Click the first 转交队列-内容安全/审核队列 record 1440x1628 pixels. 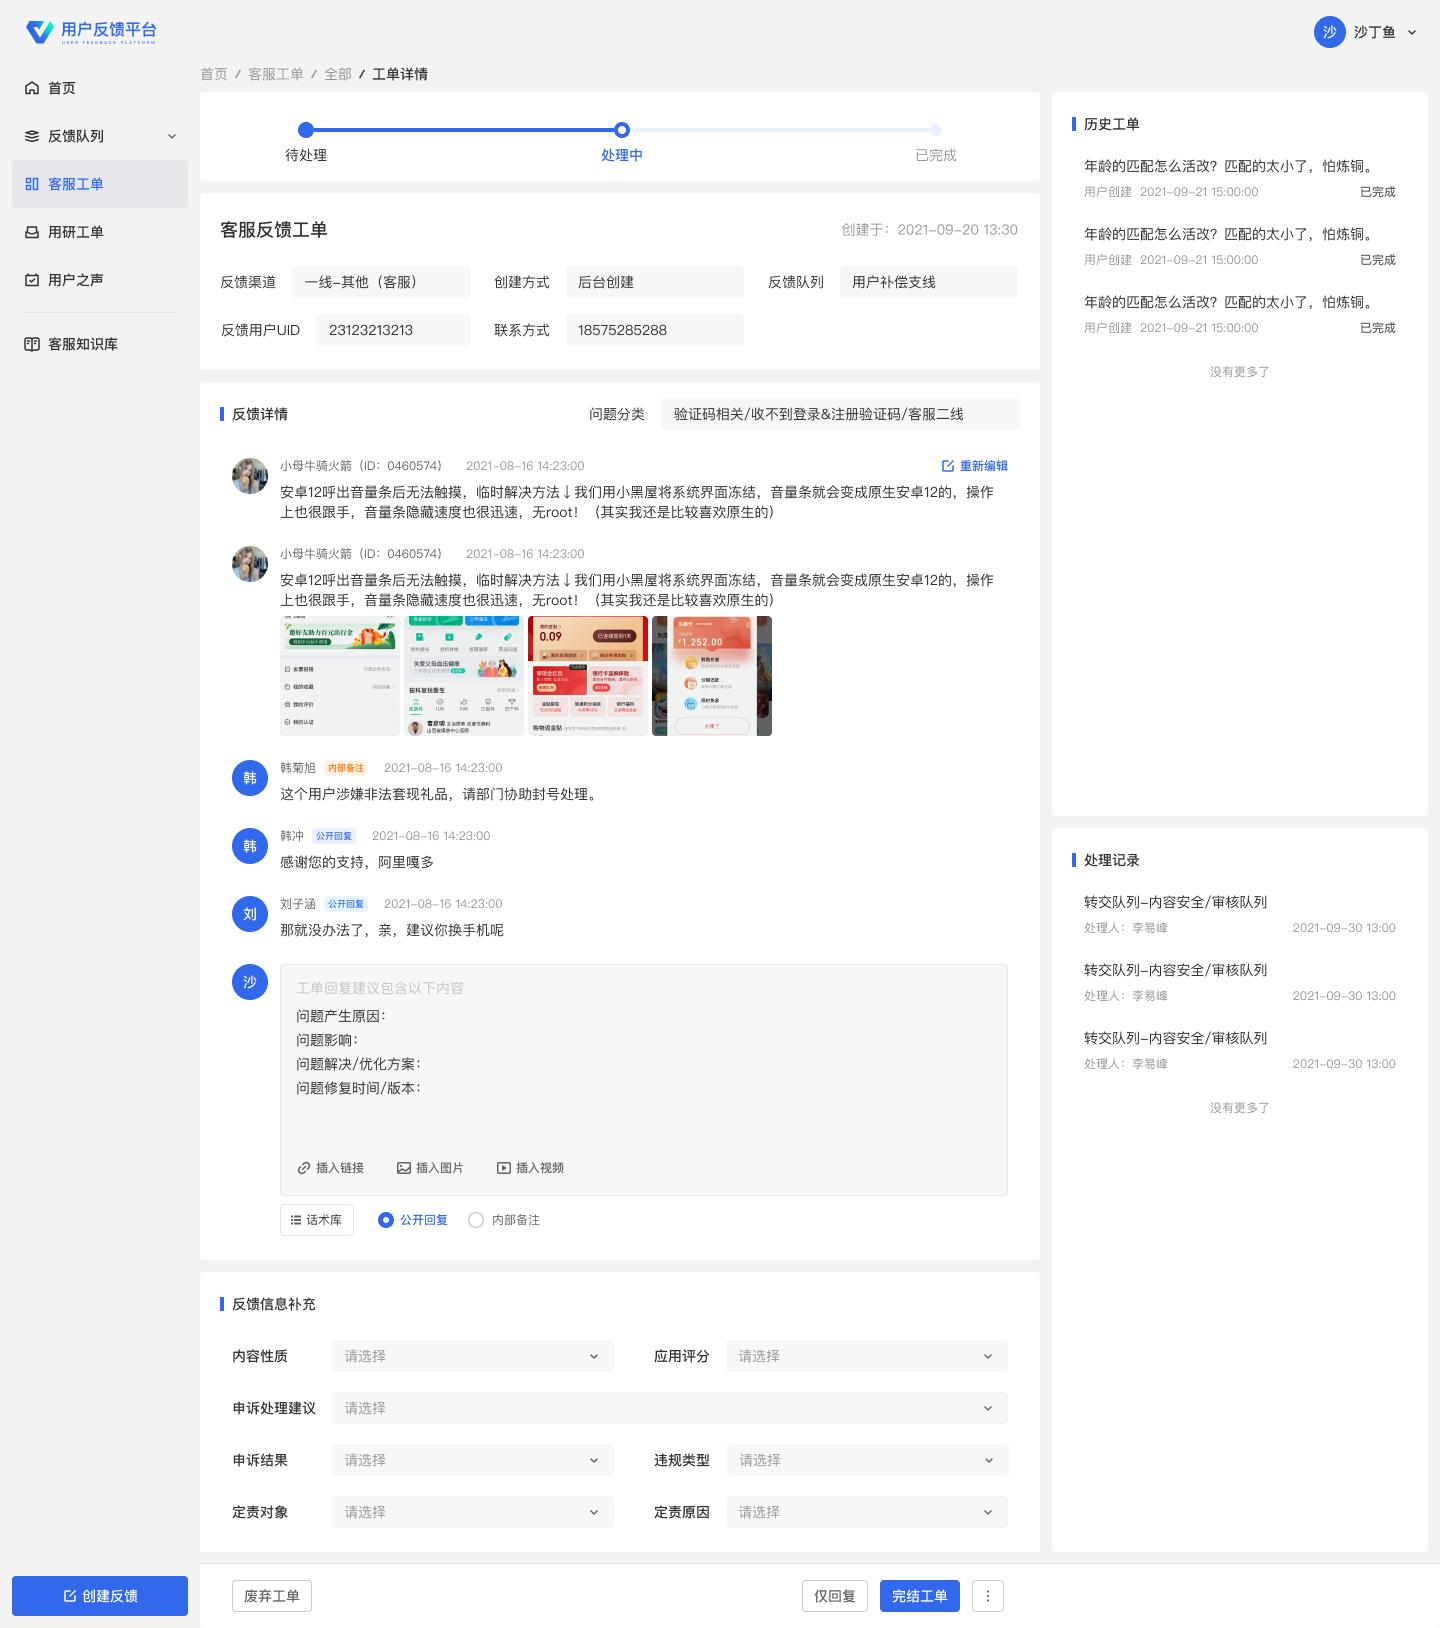(x=1240, y=914)
